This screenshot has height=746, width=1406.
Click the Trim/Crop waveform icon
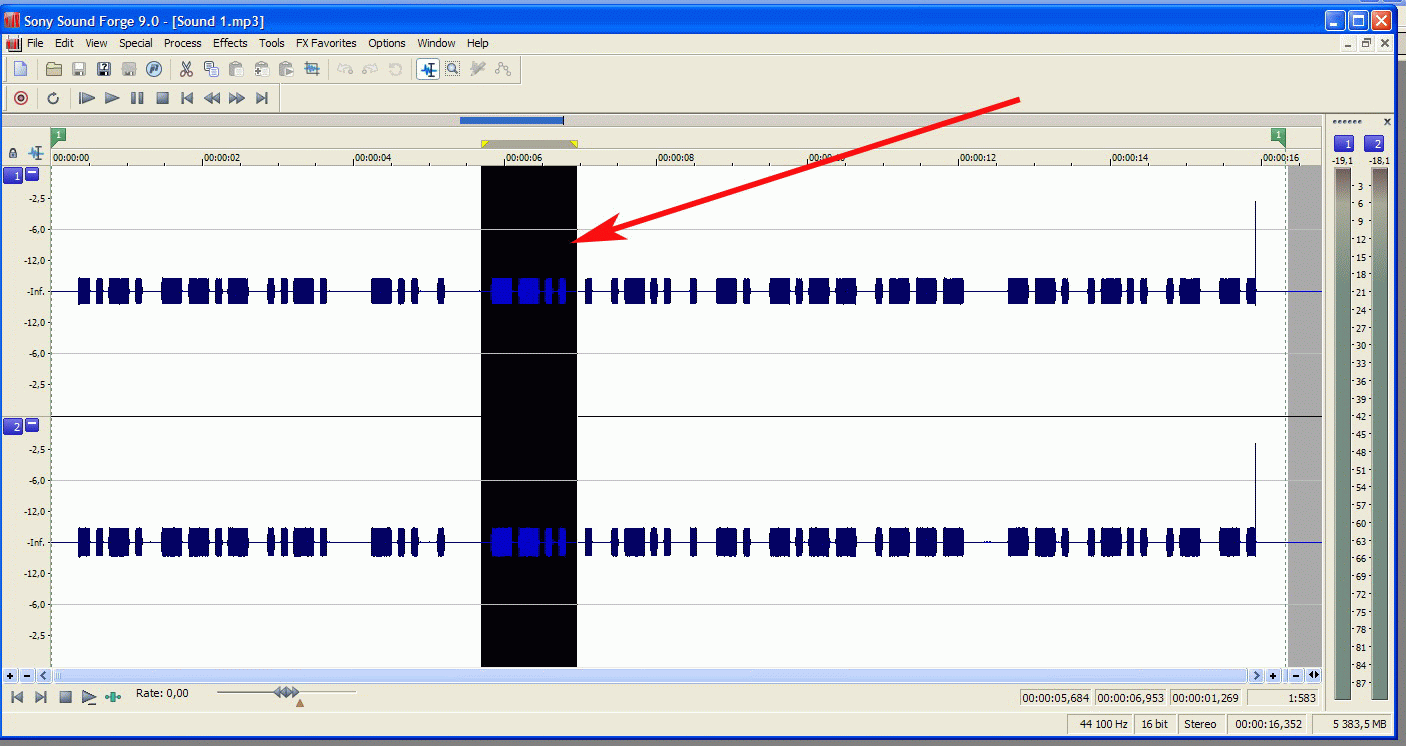tap(312, 69)
